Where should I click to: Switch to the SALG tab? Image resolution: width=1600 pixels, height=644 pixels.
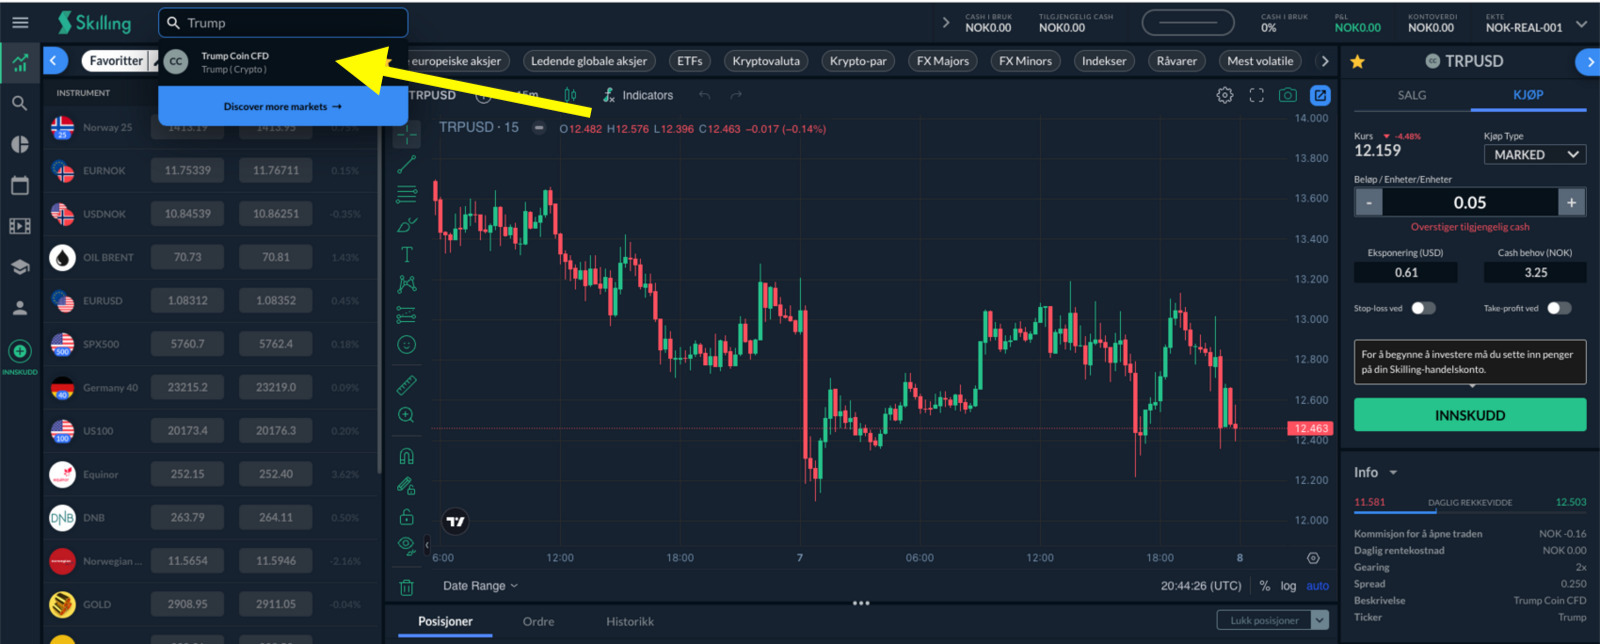point(1412,95)
